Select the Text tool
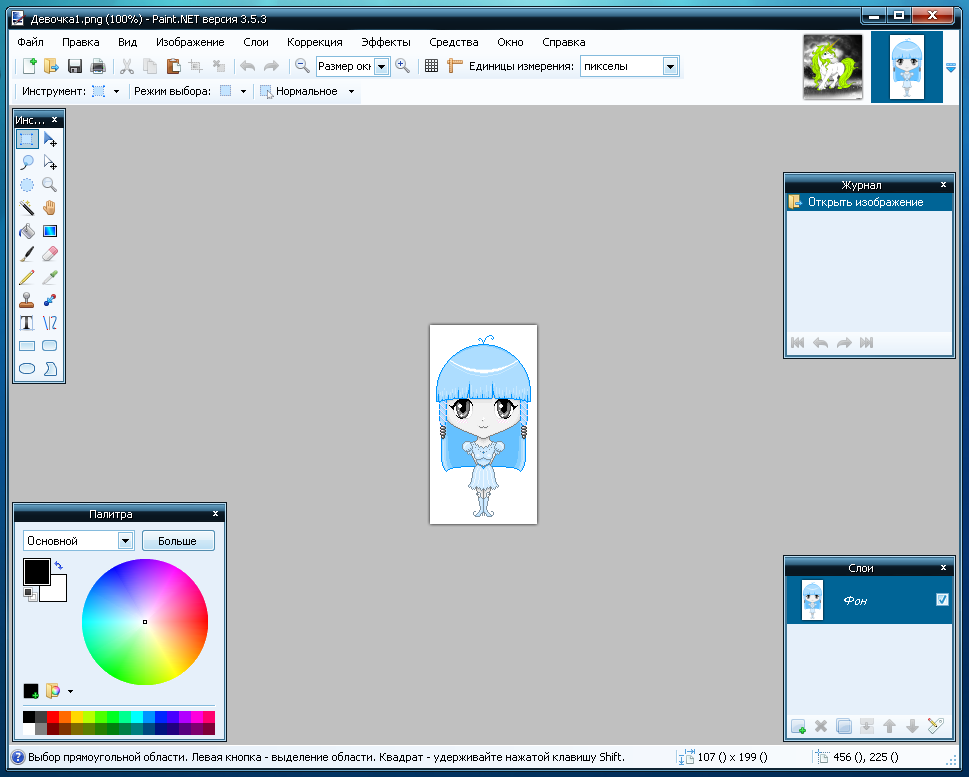969x777 pixels. coord(27,323)
